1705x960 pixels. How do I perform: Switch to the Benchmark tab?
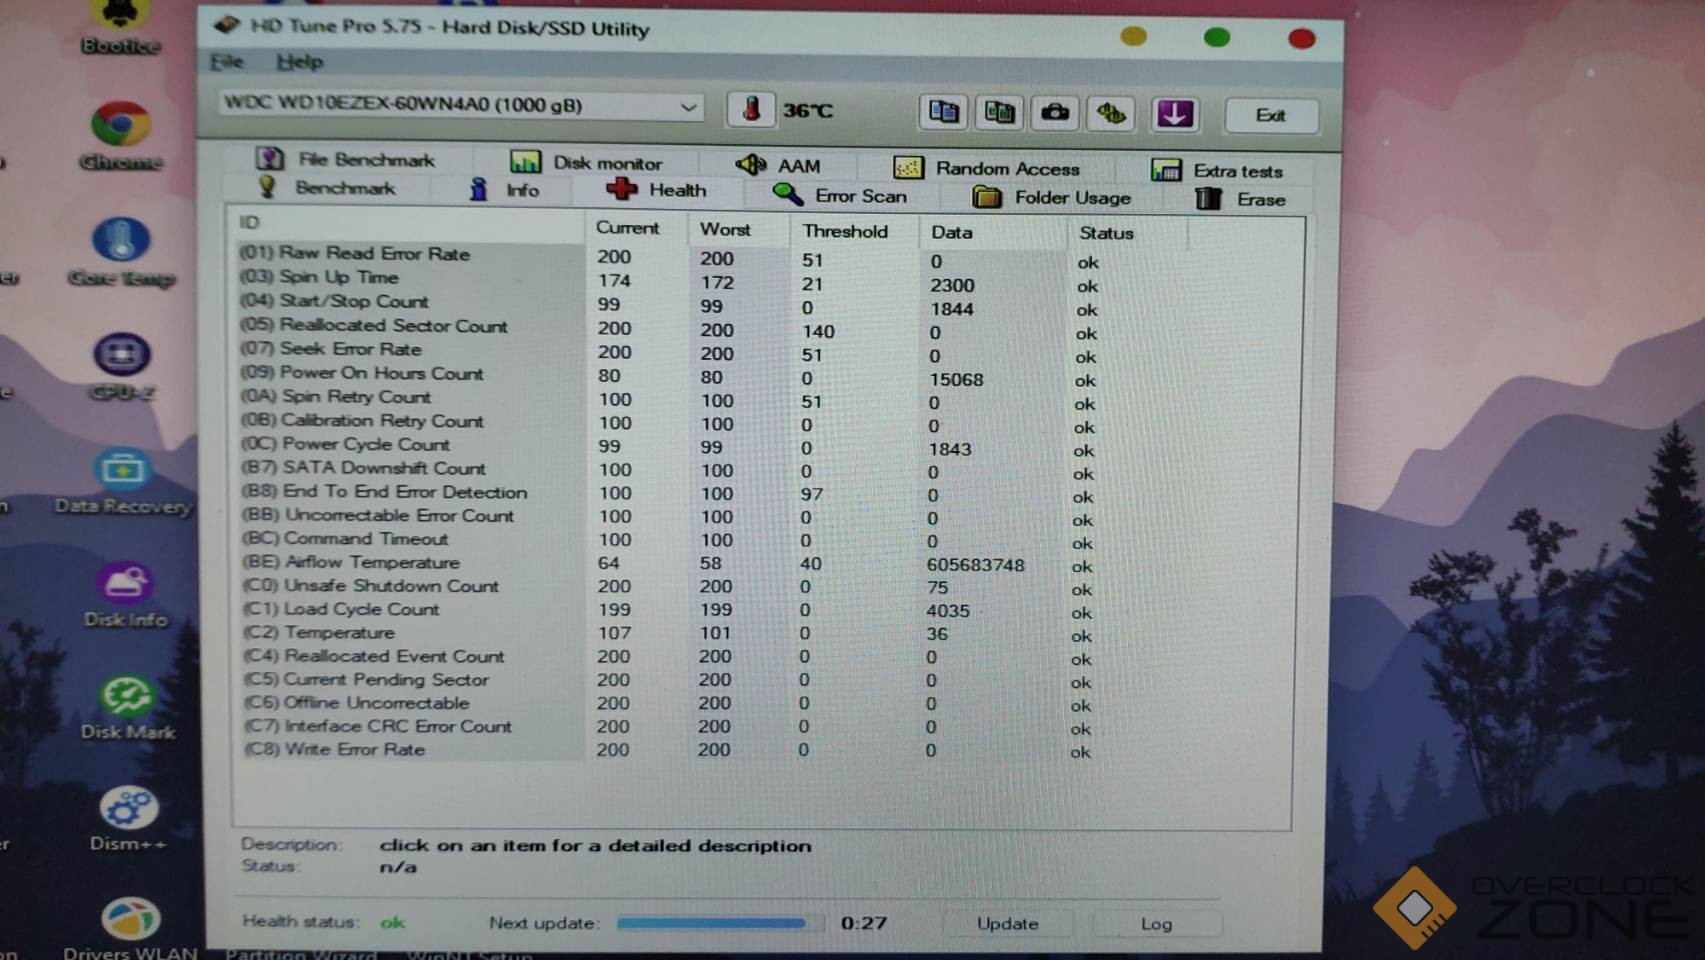(x=326, y=188)
